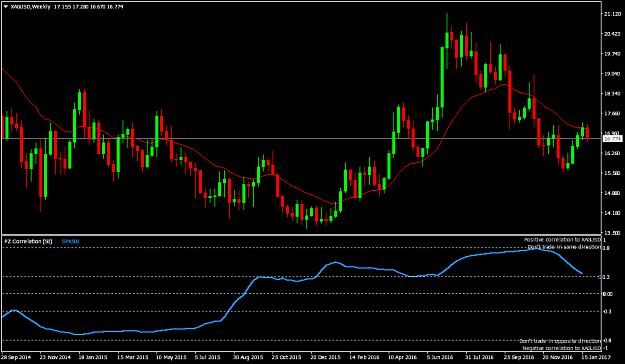Click the blue SPX500 symbol label
The image size is (625, 364).
71,241
